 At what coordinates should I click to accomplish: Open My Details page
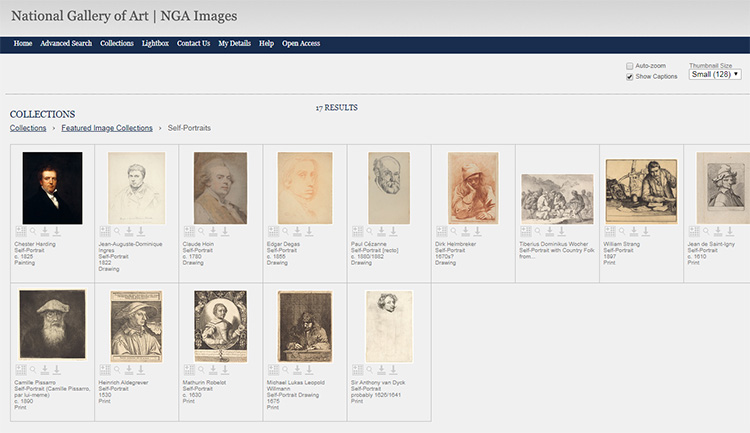[x=234, y=44]
